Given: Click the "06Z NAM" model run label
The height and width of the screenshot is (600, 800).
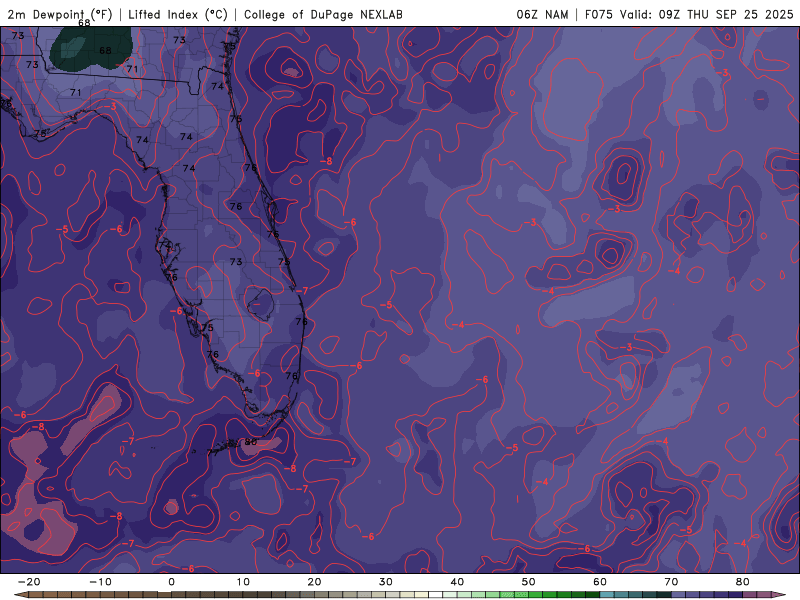Looking at the screenshot, I should pyautogui.click(x=542, y=14).
